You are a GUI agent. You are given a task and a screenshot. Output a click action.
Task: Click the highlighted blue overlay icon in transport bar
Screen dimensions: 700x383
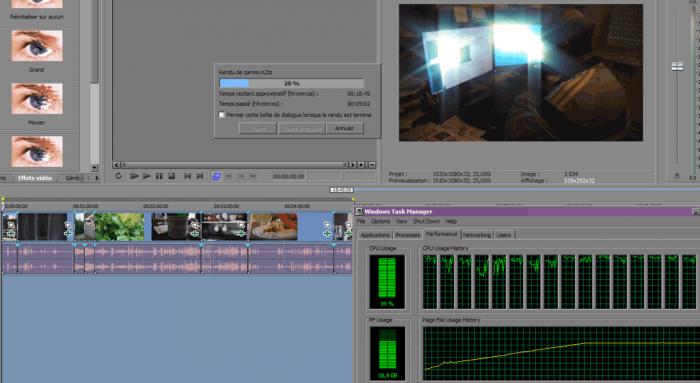point(216,176)
